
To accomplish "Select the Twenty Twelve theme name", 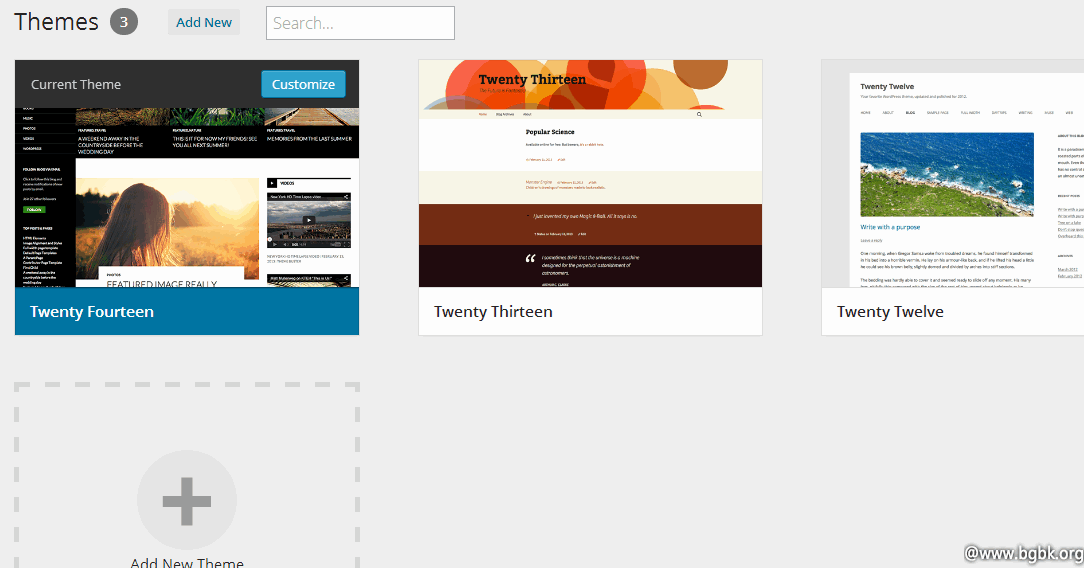I will [890, 312].
